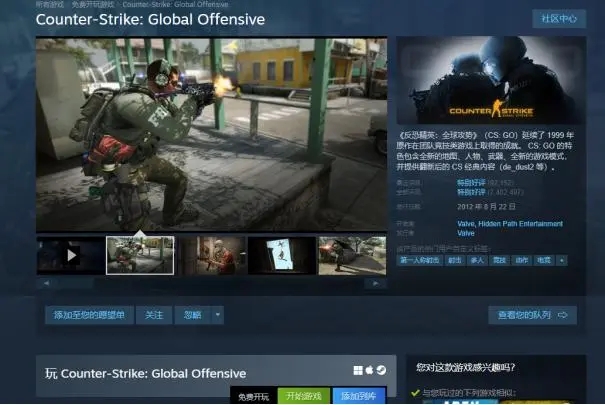Click the 关注 follow button
This screenshot has width=605, height=405.
(154, 315)
